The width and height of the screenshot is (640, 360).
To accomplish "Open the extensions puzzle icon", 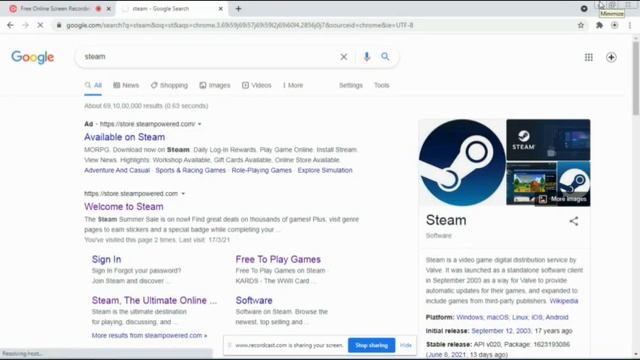I will tap(599, 25).
